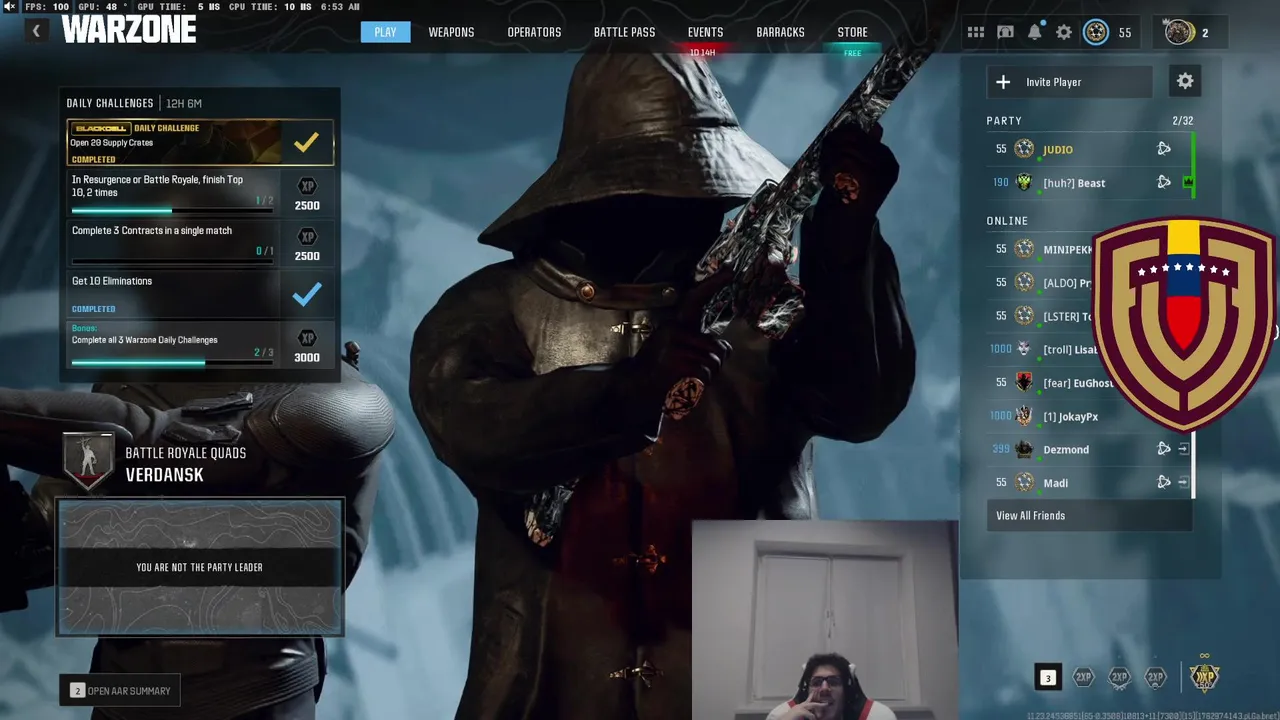This screenshot has width=1280, height=720.
Task: Switch to the WEAPONS tab
Action: tap(451, 32)
